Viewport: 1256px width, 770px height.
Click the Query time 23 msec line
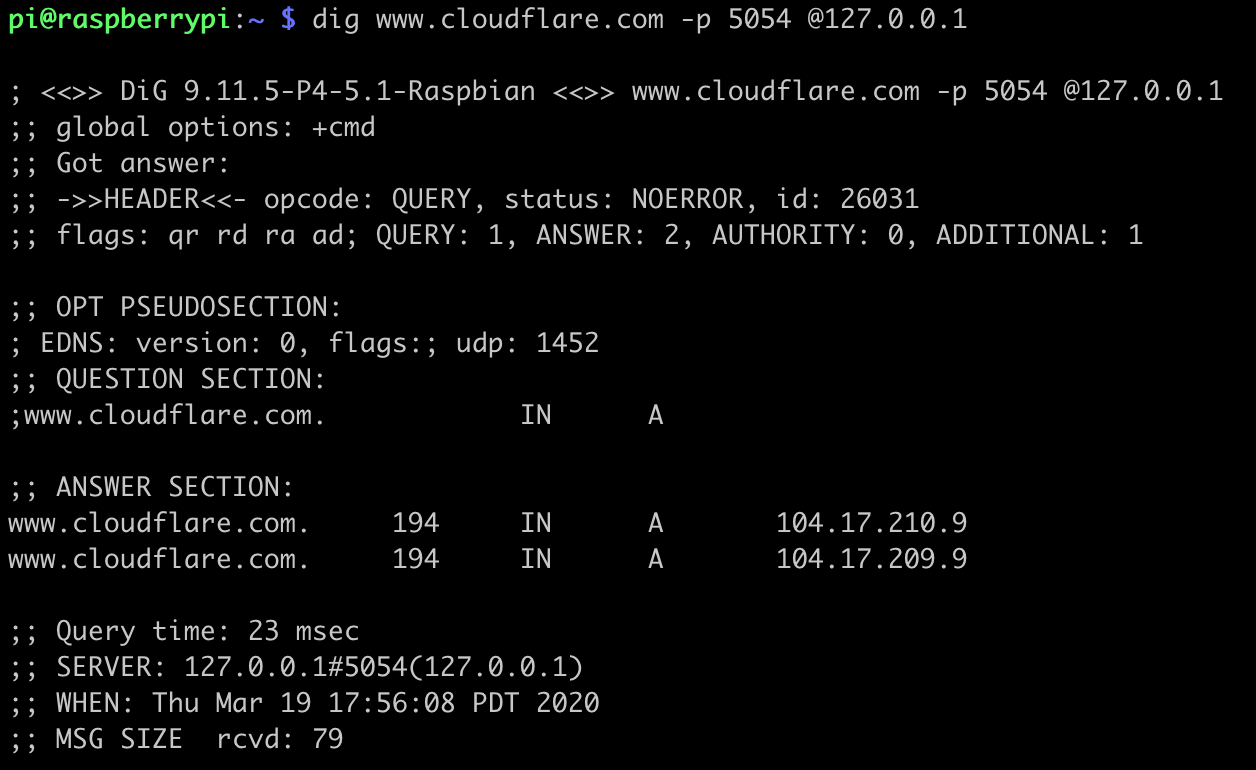tap(185, 632)
